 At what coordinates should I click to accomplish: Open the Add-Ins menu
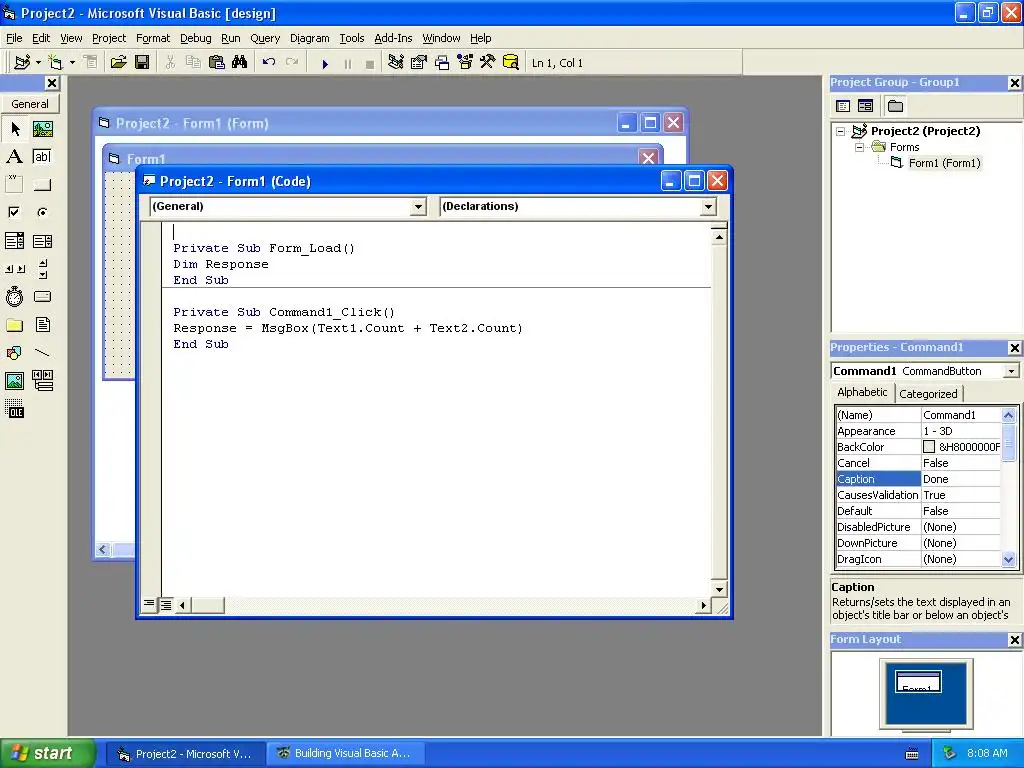pyautogui.click(x=392, y=38)
